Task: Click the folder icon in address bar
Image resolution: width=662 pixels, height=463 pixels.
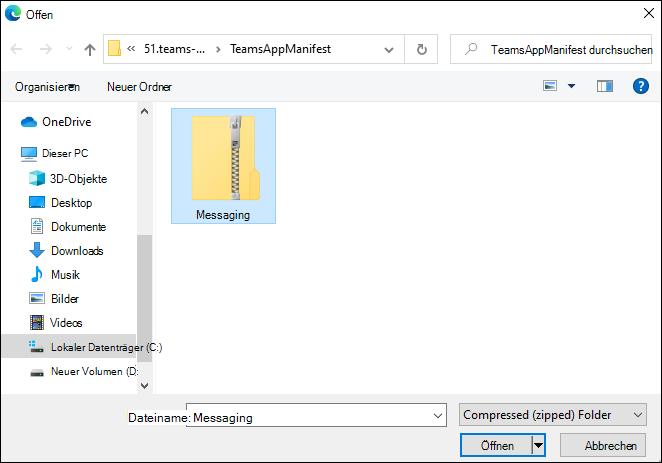Action: [114, 49]
